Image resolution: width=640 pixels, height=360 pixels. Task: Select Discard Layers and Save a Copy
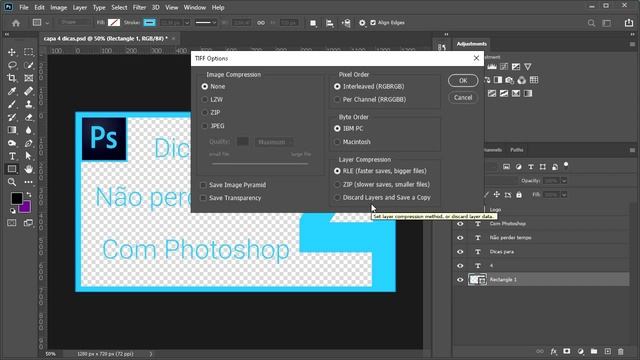(x=337, y=198)
